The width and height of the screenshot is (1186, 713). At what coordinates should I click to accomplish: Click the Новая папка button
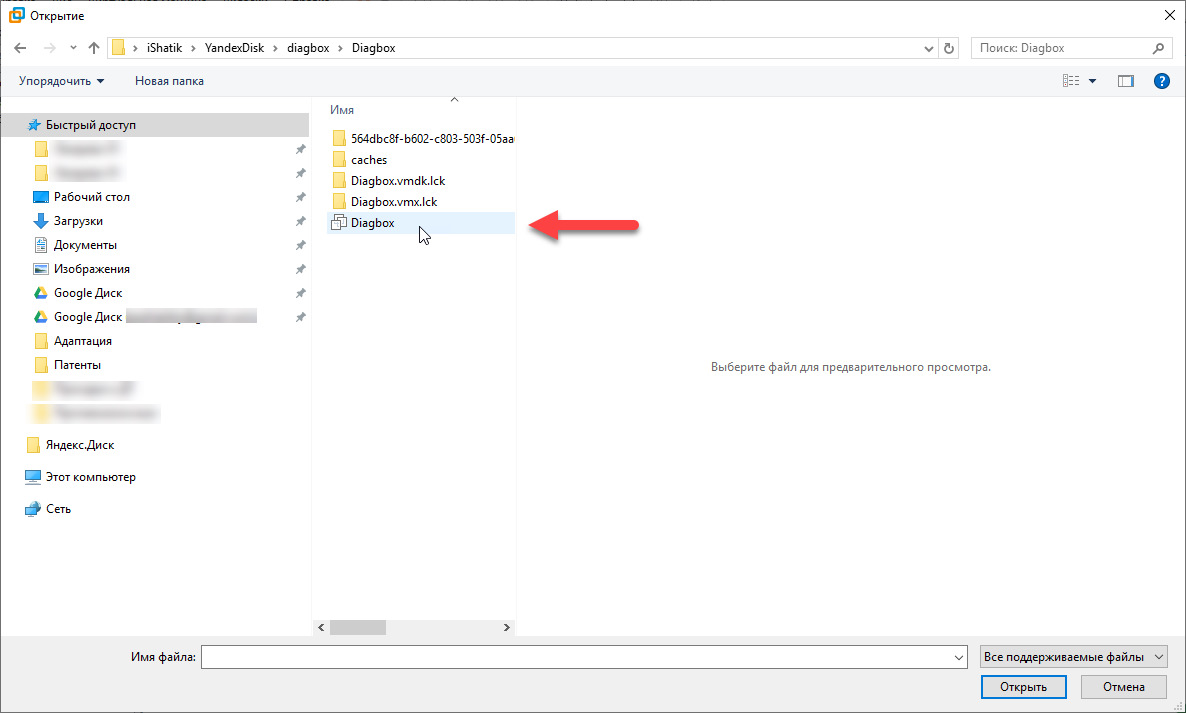[x=169, y=81]
